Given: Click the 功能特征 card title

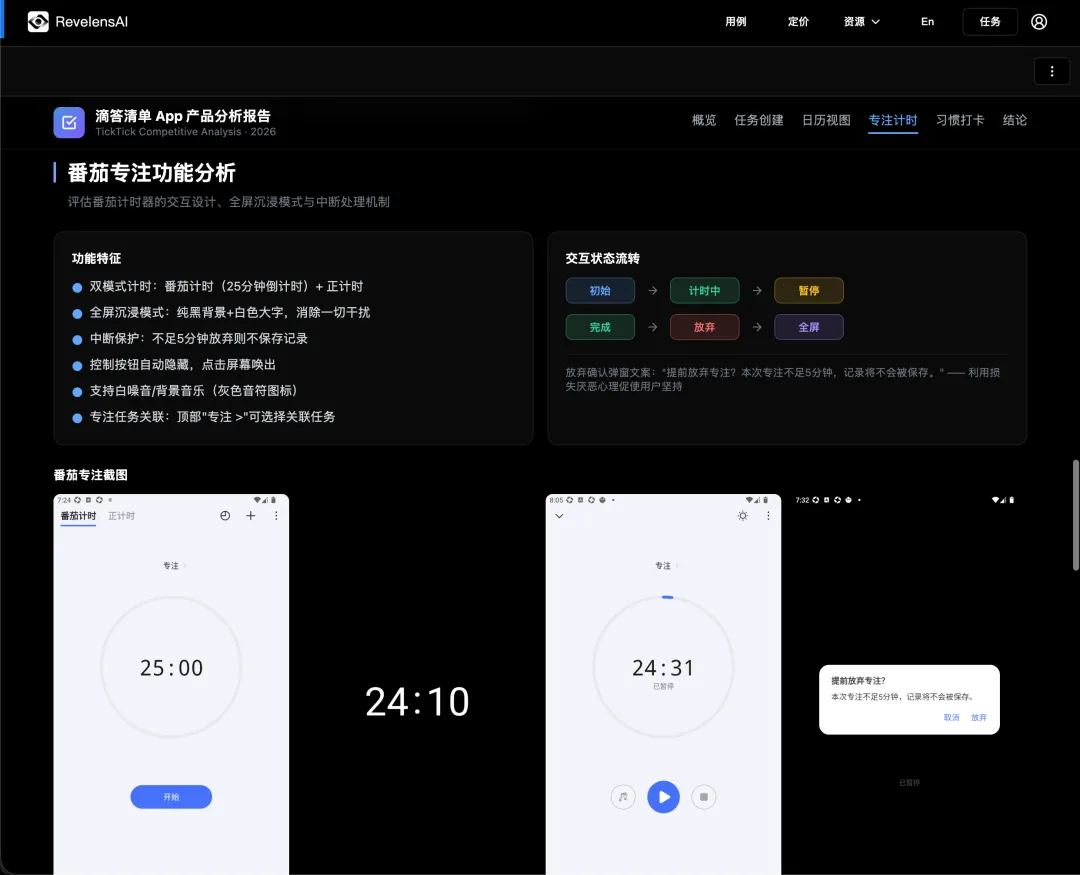Looking at the screenshot, I should 96,258.
